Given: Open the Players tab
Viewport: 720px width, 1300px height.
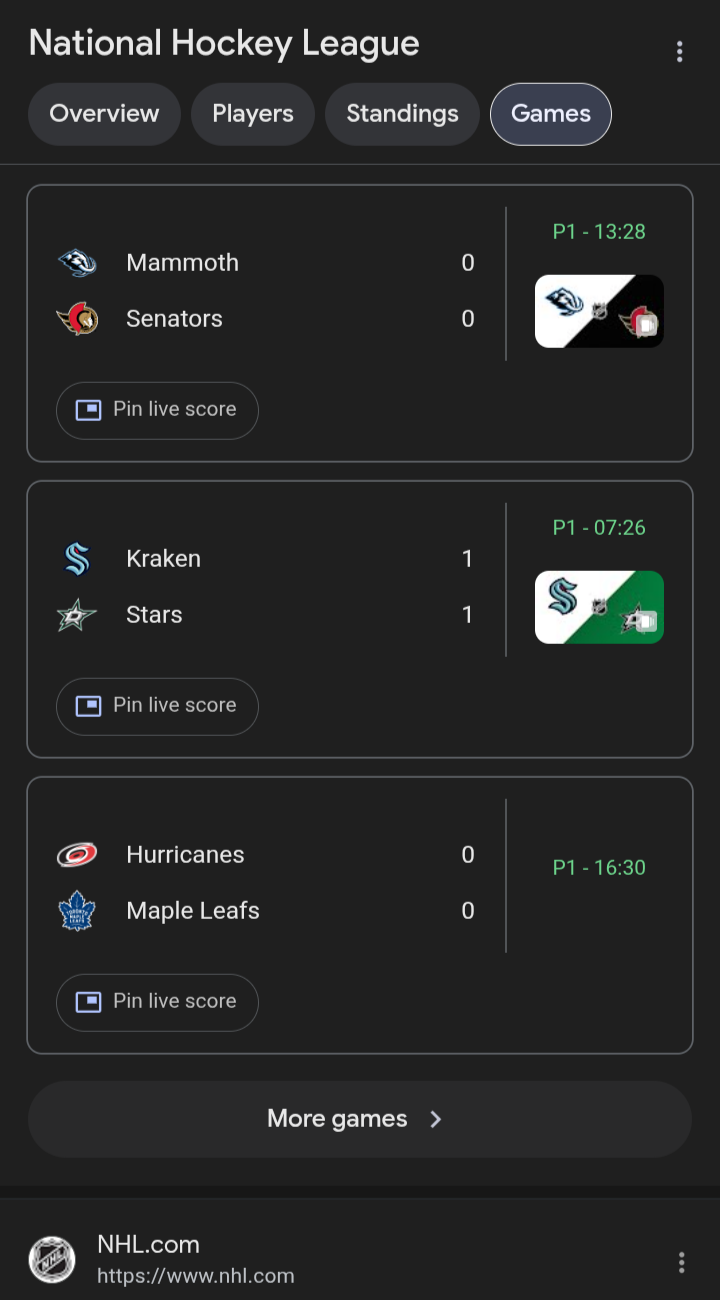Looking at the screenshot, I should pos(253,114).
